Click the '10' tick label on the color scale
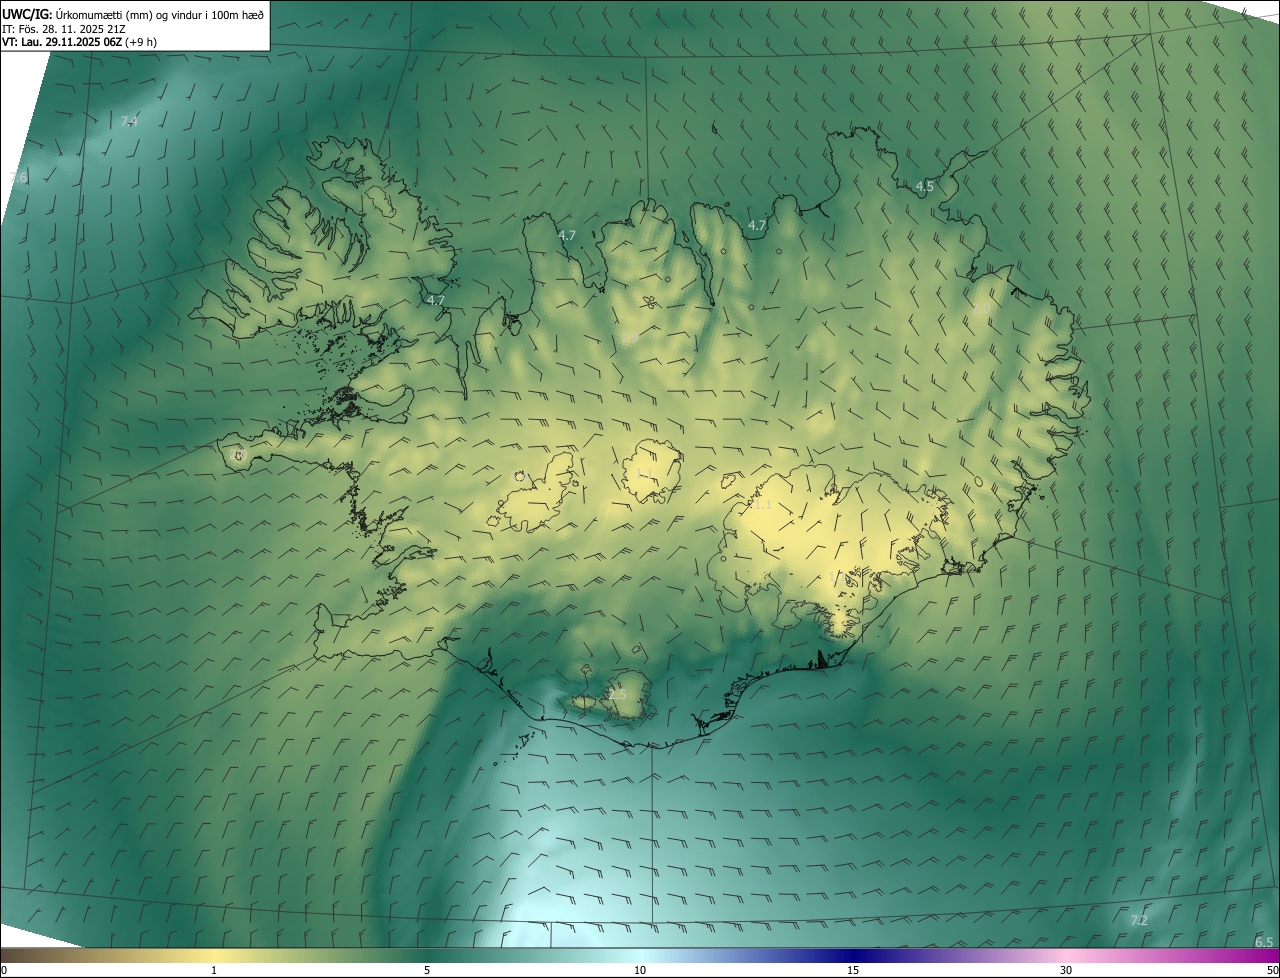This screenshot has width=1280, height=978. click(x=640, y=970)
